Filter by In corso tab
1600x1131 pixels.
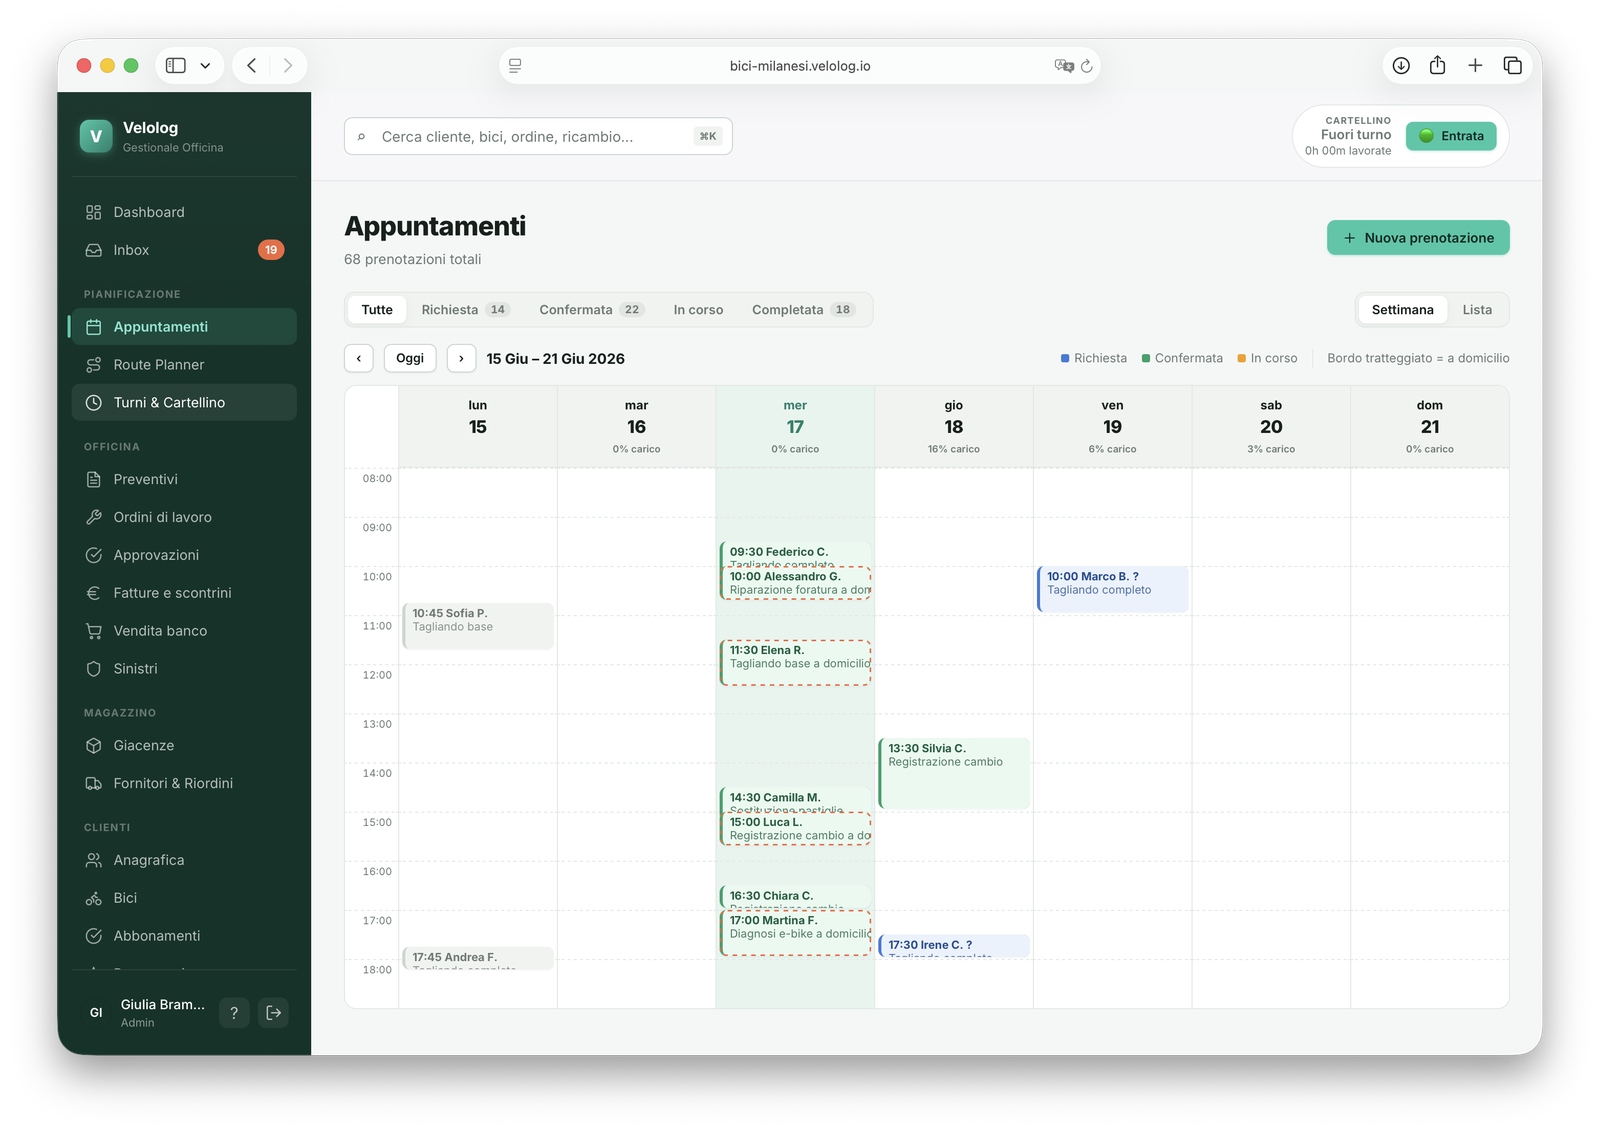point(698,310)
